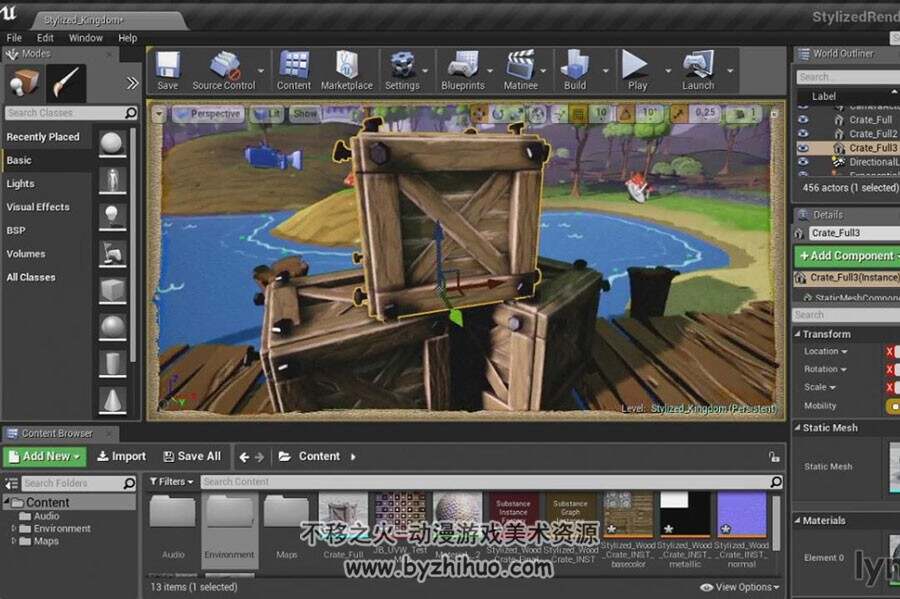Pick the Player Start icon
The width and height of the screenshot is (900, 599).
112,254
